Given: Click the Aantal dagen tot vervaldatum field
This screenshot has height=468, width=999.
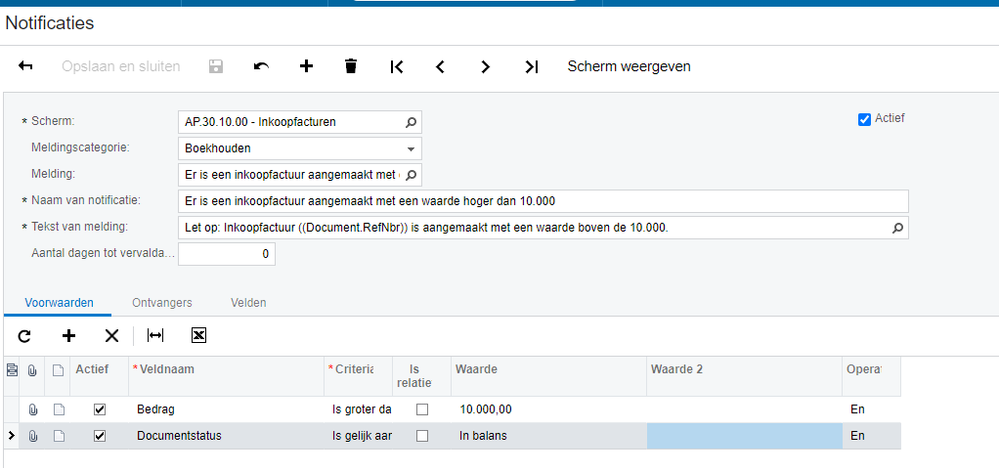Looking at the screenshot, I should point(227,254).
